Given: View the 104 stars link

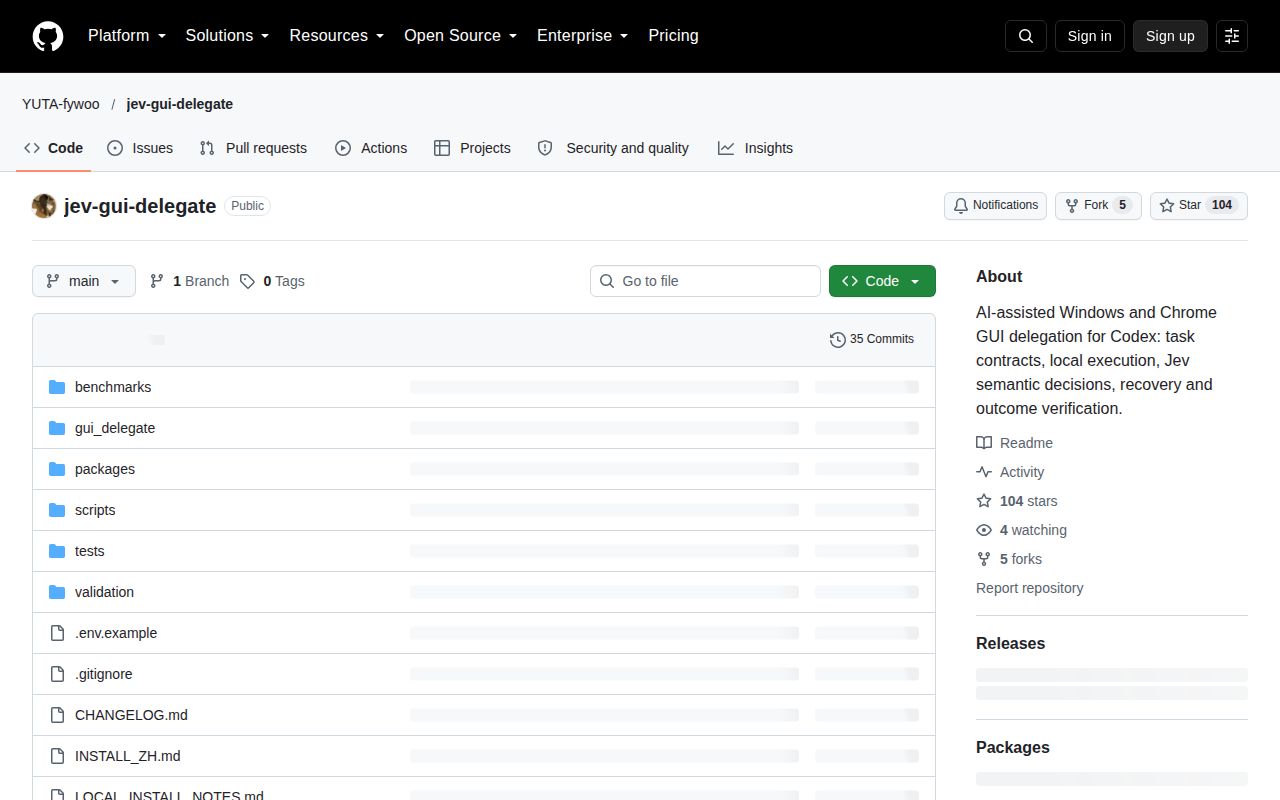Looking at the screenshot, I should [x=1017, y=501].
